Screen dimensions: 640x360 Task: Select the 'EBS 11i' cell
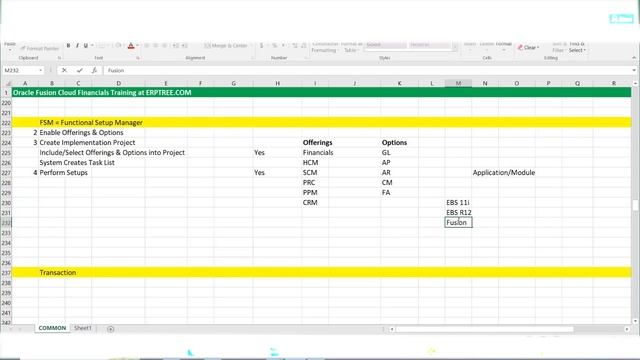tap(458, 202)
